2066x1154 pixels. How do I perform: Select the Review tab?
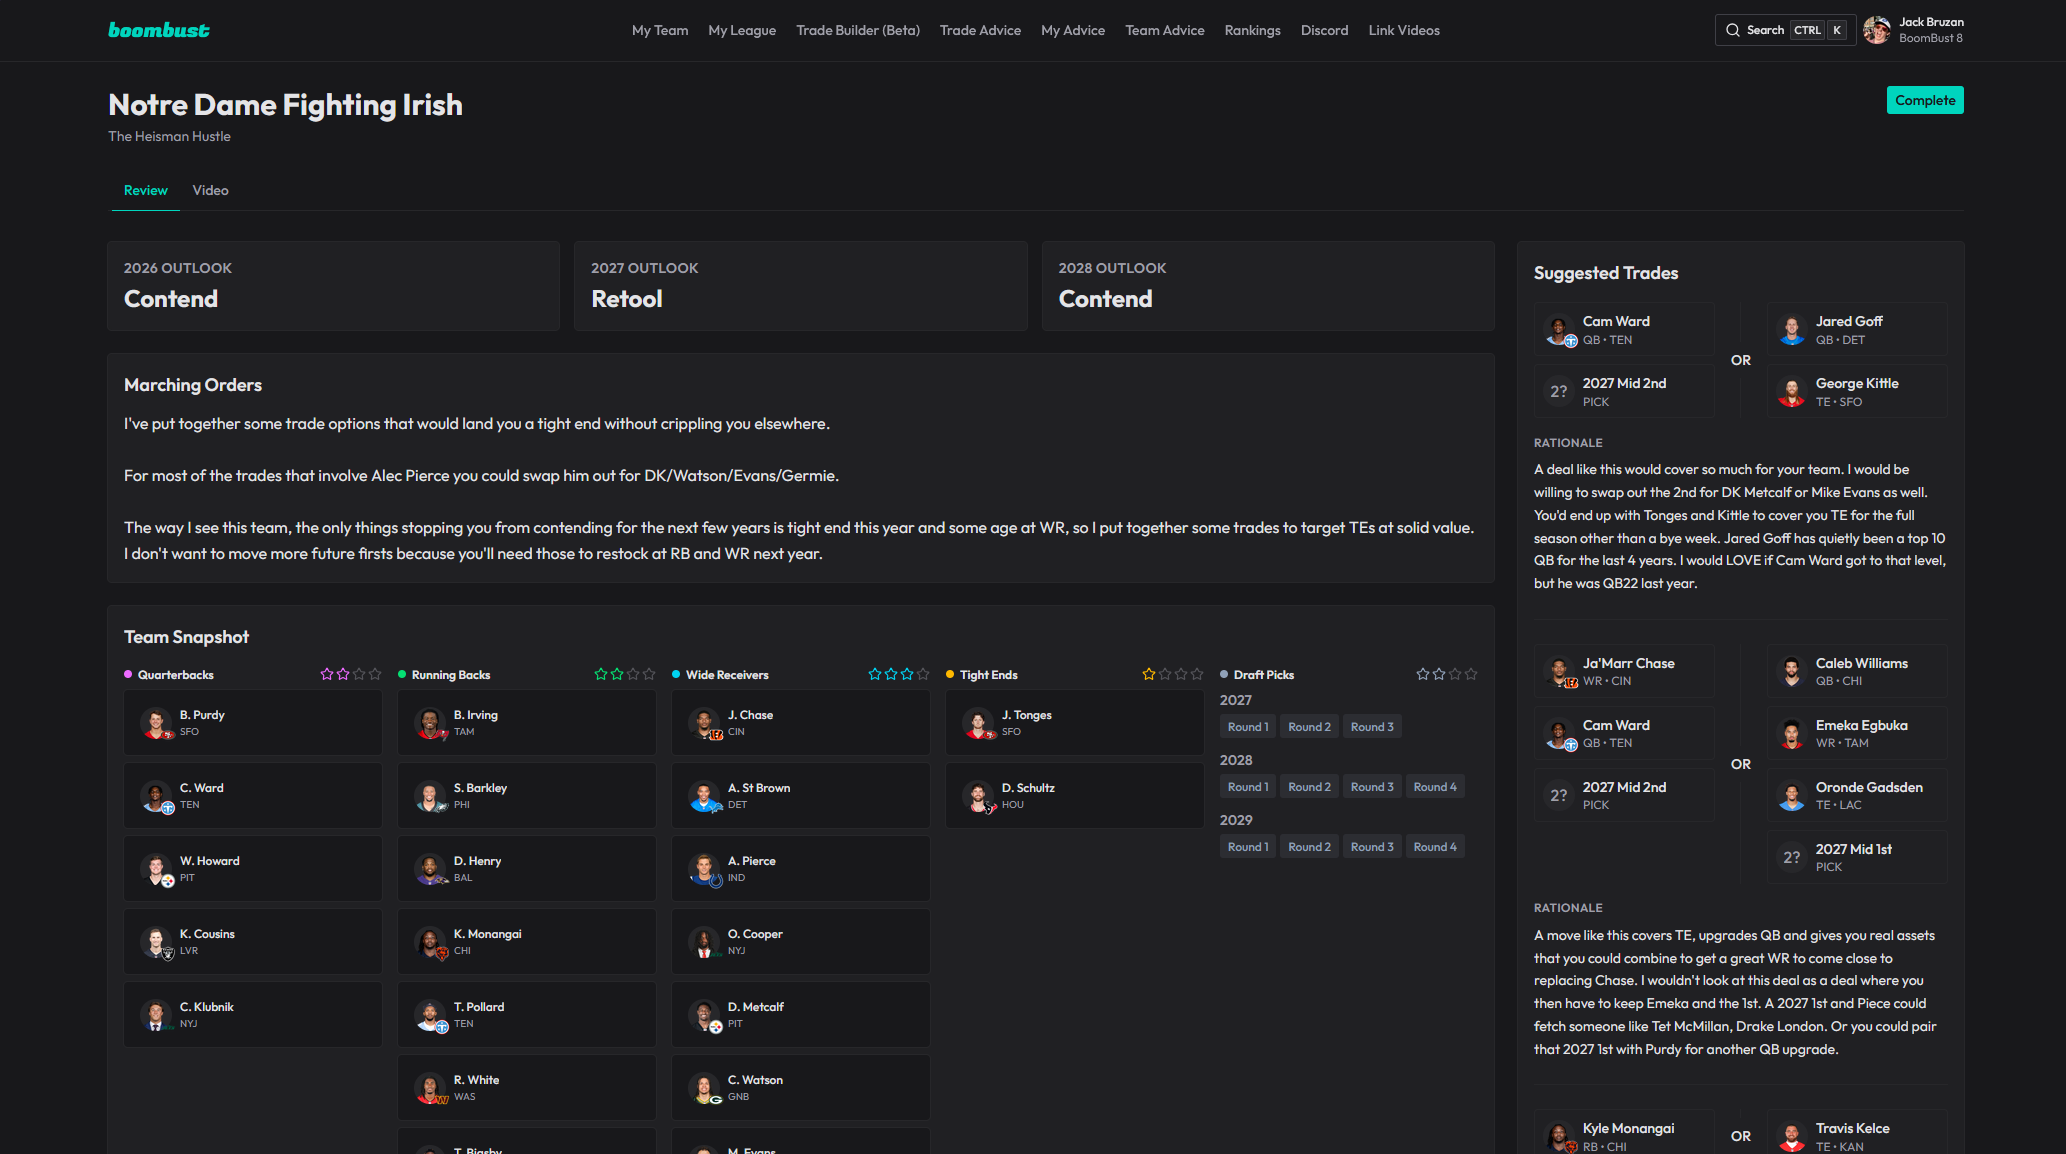click(x=146, y=190)
